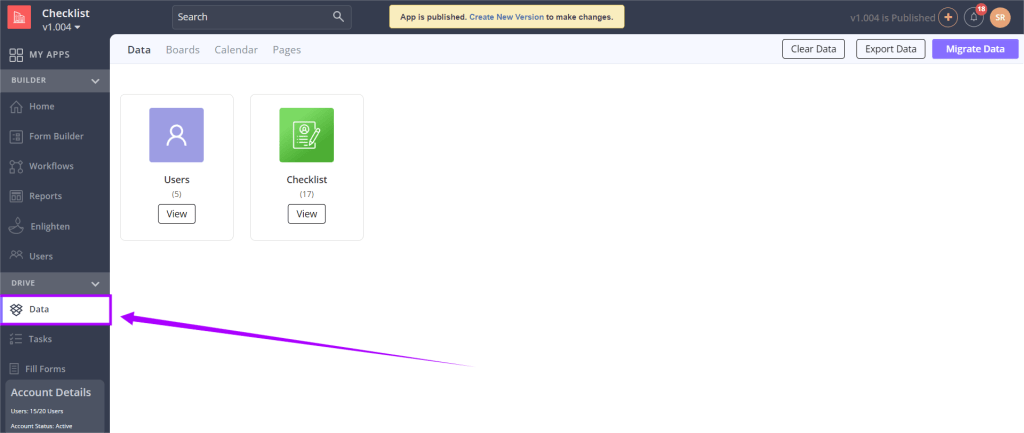Image resolution: width=1024 pixels, height=433 pixels.
Task: Open Form Builder in sidebar
Action: pyautogui.click(x=55, y=136)
